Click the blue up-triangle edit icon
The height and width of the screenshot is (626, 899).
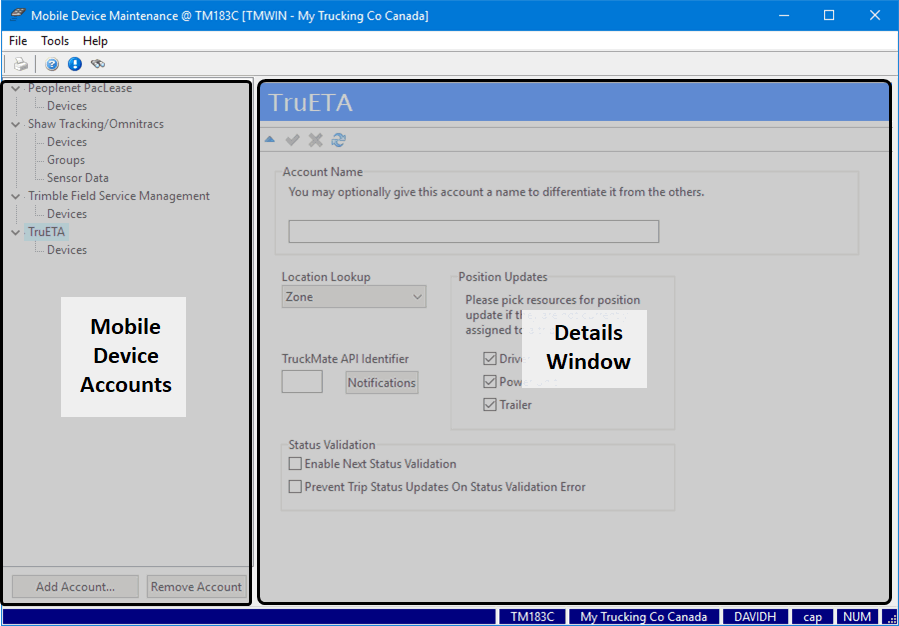270,140
